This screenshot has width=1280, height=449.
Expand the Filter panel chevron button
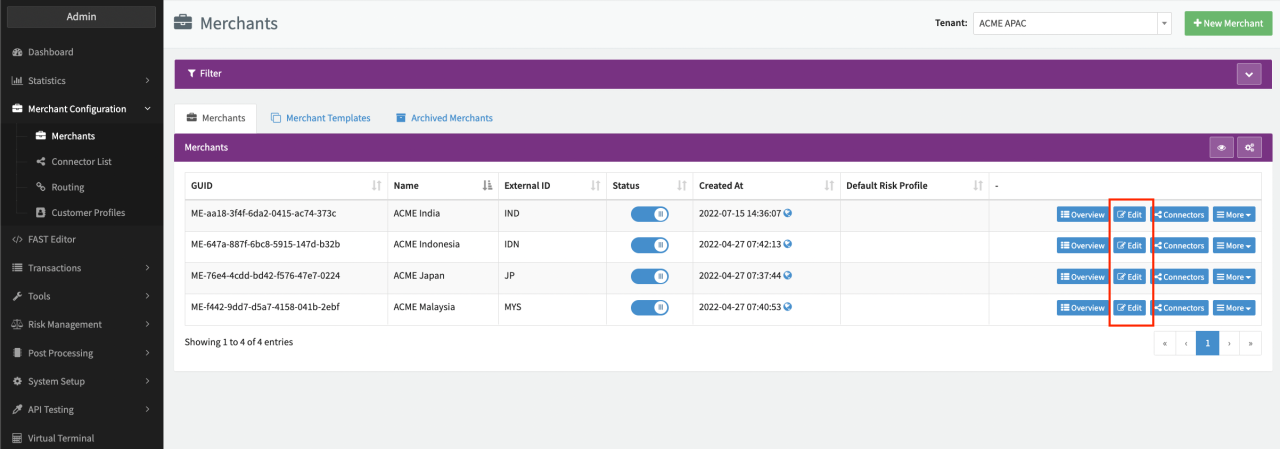point(1249,74)
